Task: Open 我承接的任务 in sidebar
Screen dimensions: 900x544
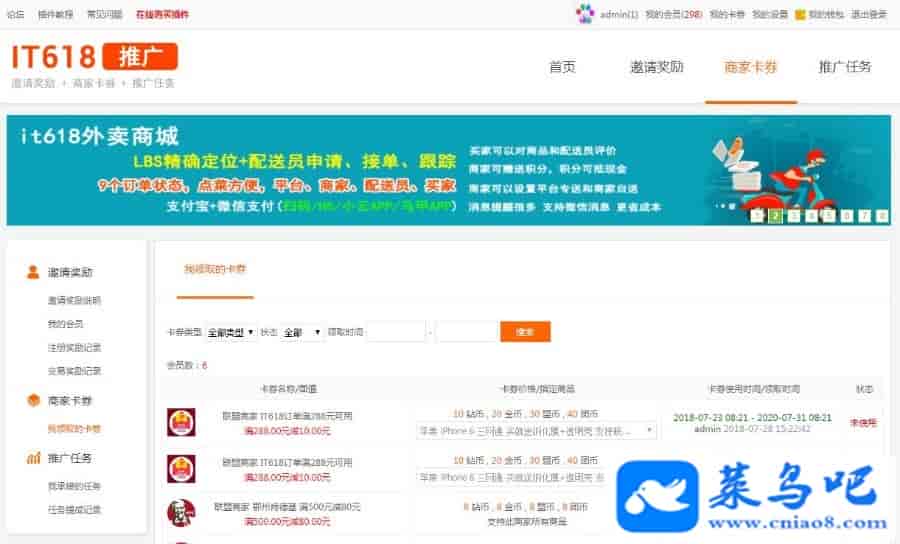Action: [x=74, y=486]
